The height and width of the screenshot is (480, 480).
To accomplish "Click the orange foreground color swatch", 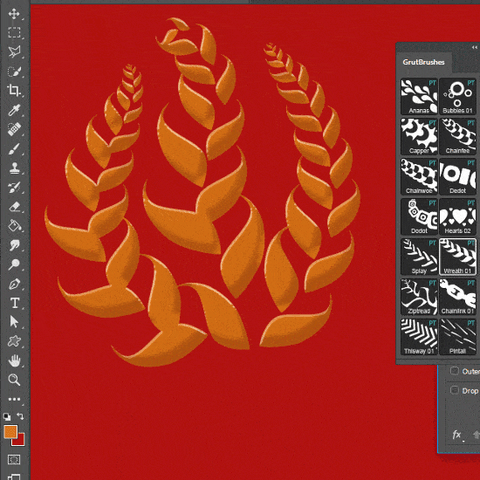I will (11, 432).
